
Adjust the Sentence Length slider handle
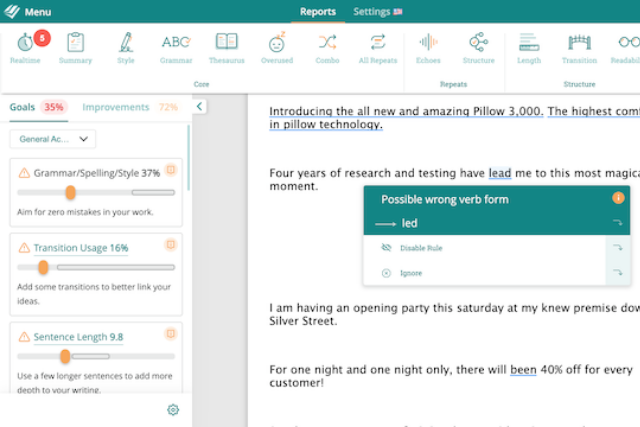65,356
